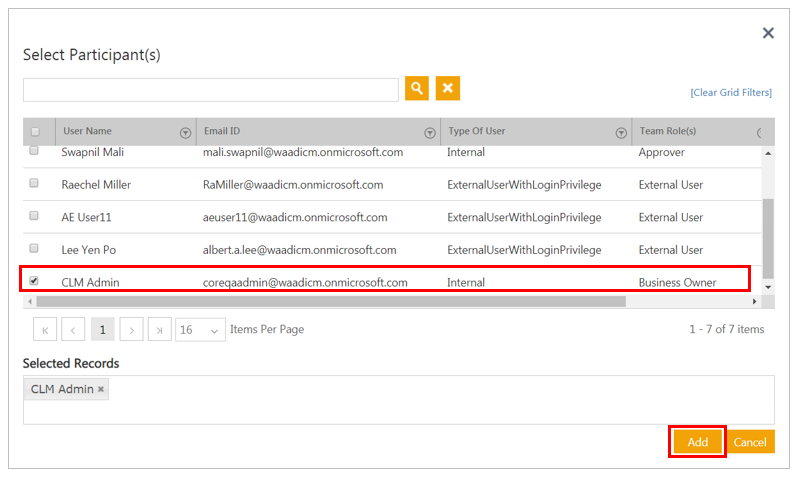The height and width of the screenshot is (480, 802).
Task: Click the Clear Grid Filters link
Action: click(730, 93)
